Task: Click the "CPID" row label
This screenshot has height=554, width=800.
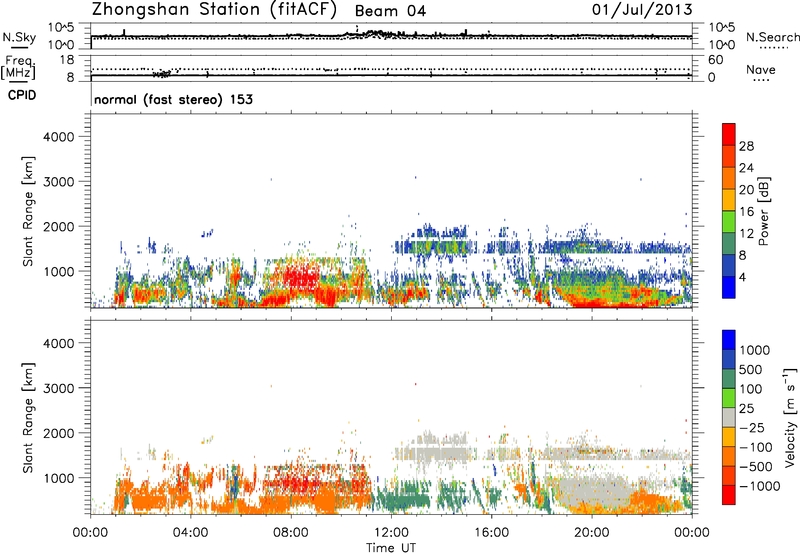Action: pyautogui.click(x=22, y=95)
